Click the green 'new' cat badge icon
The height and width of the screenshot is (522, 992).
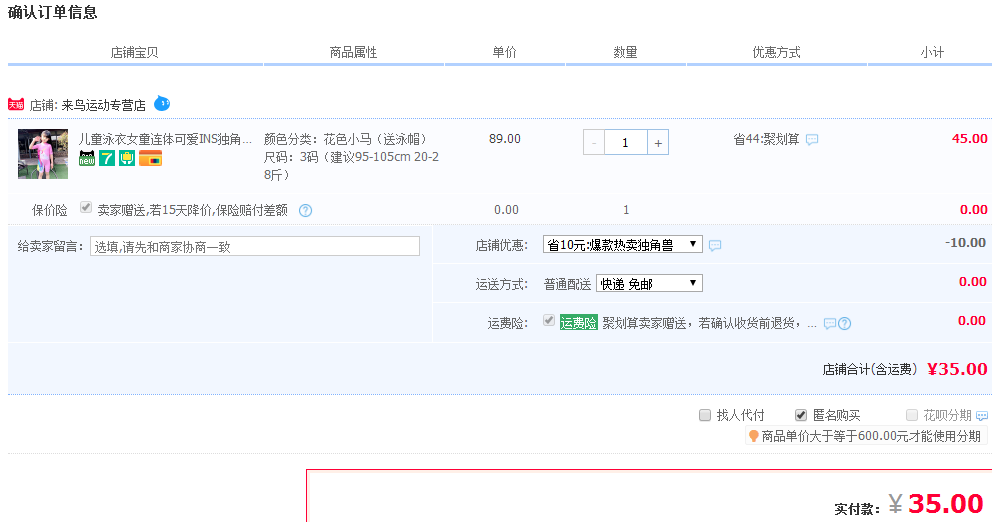(x=87, y=158)
